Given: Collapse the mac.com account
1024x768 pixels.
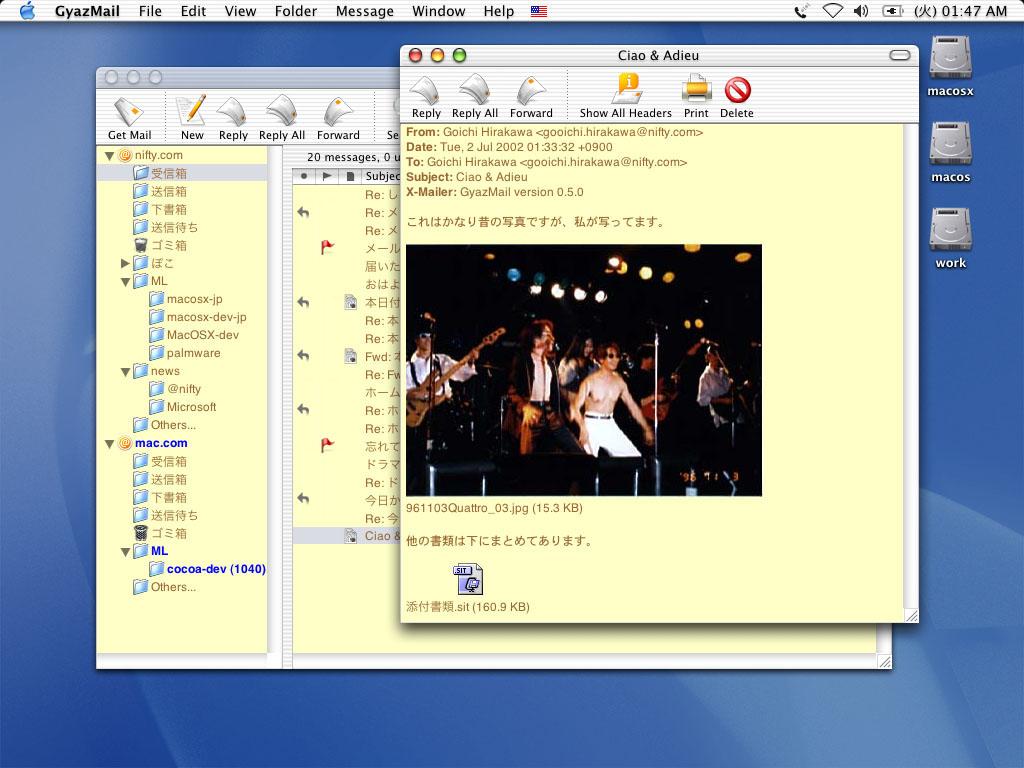Looking at the screenshot, I should tap(109, 443).
